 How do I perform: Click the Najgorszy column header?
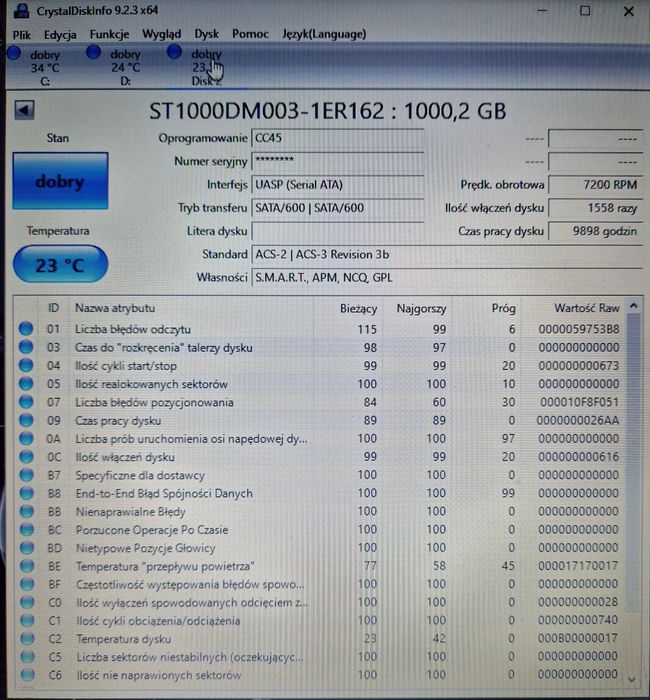pyautogui.click(x=418, y=308)
